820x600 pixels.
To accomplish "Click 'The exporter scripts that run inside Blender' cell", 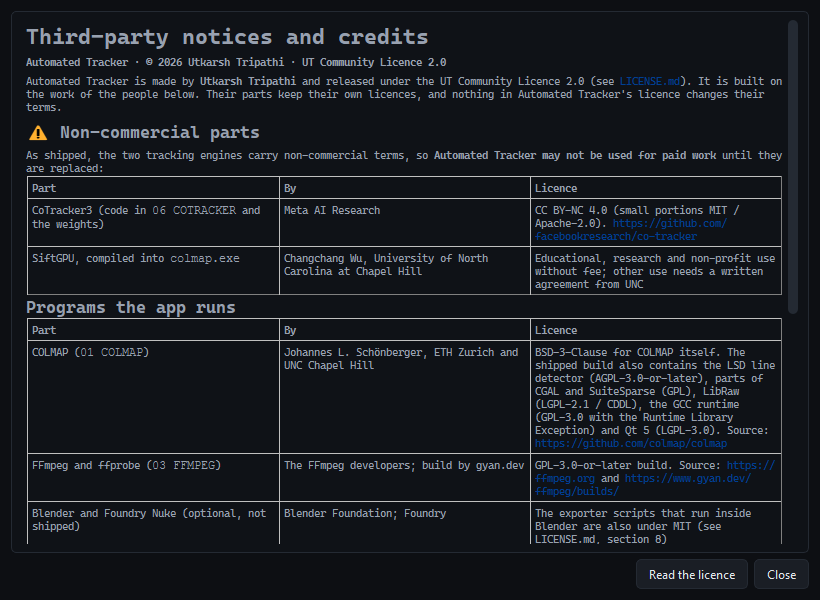I will [x=656, y=523].
